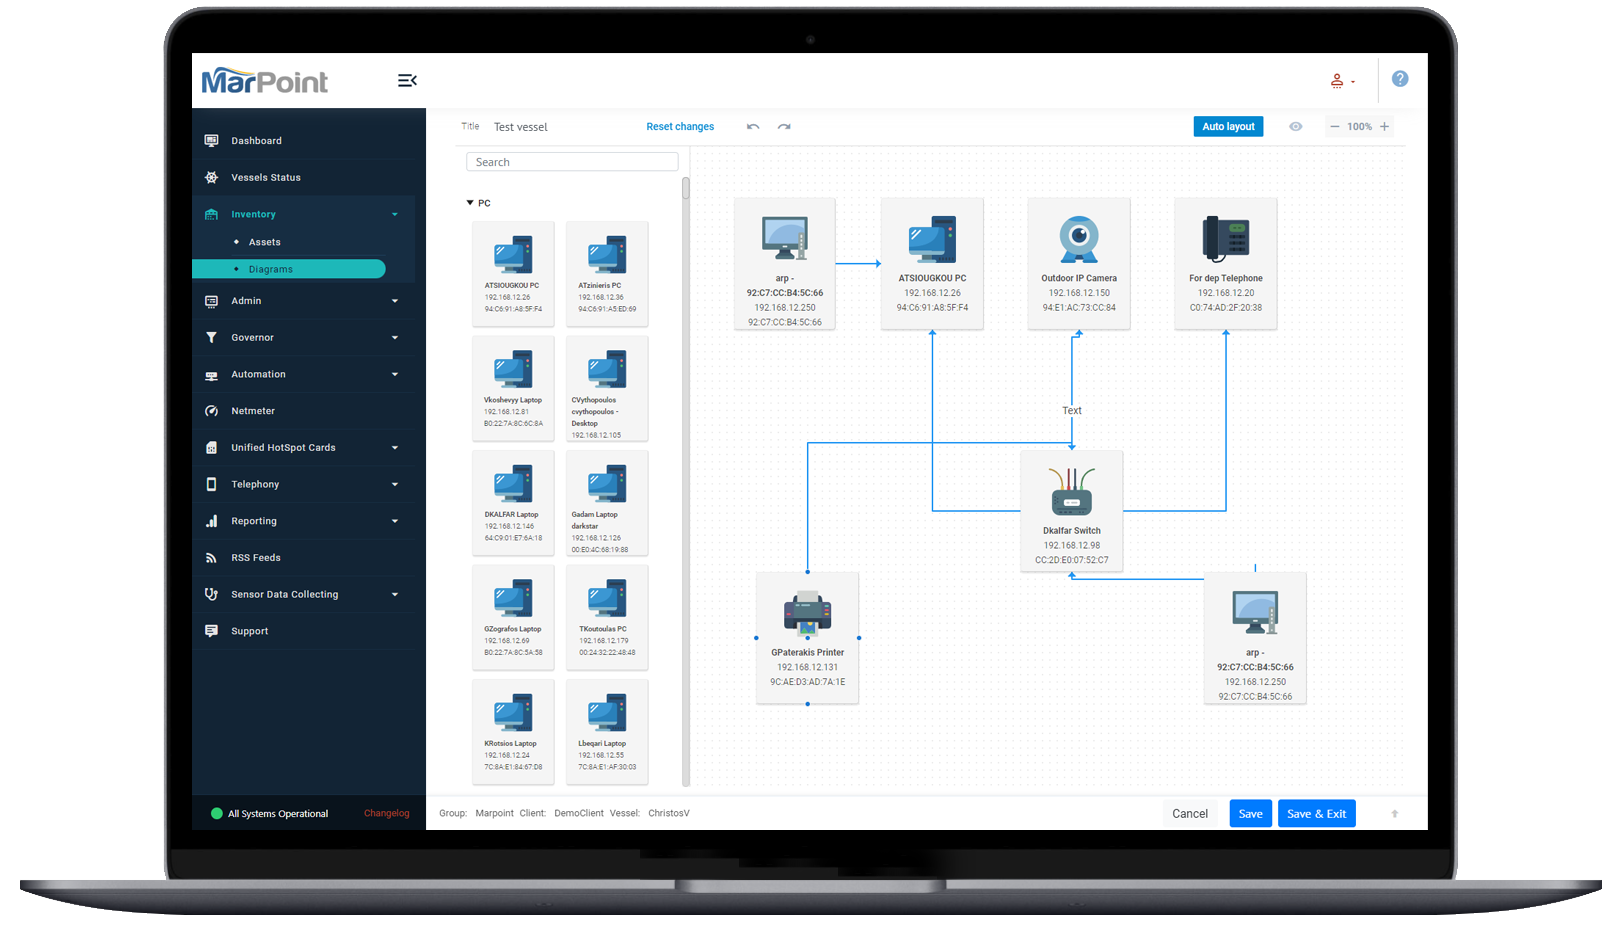Zoom in using the plus control
This screenshot has height=930, width=1623.
pos(1384,126)
